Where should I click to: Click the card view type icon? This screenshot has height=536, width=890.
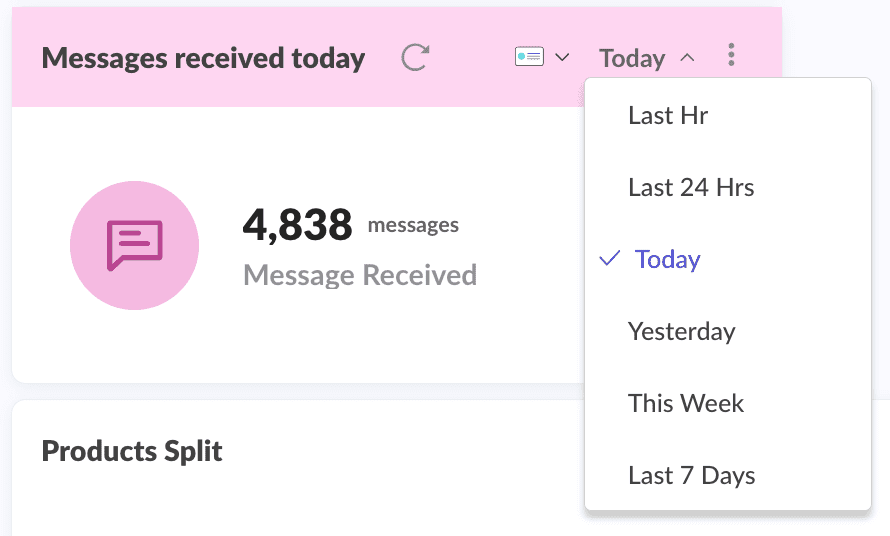[x=529, y=57]
